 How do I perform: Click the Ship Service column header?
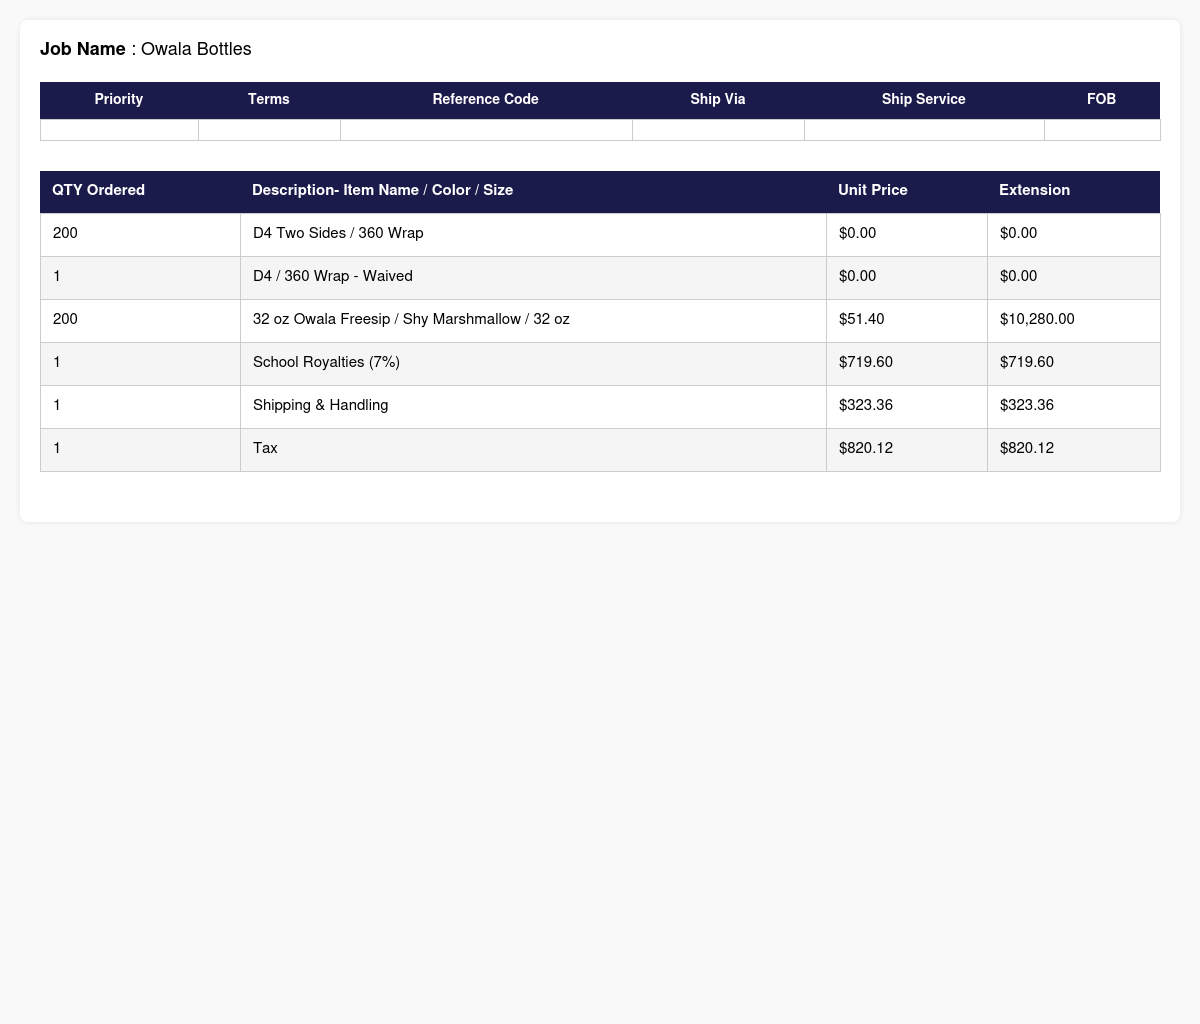coord(924,100)
